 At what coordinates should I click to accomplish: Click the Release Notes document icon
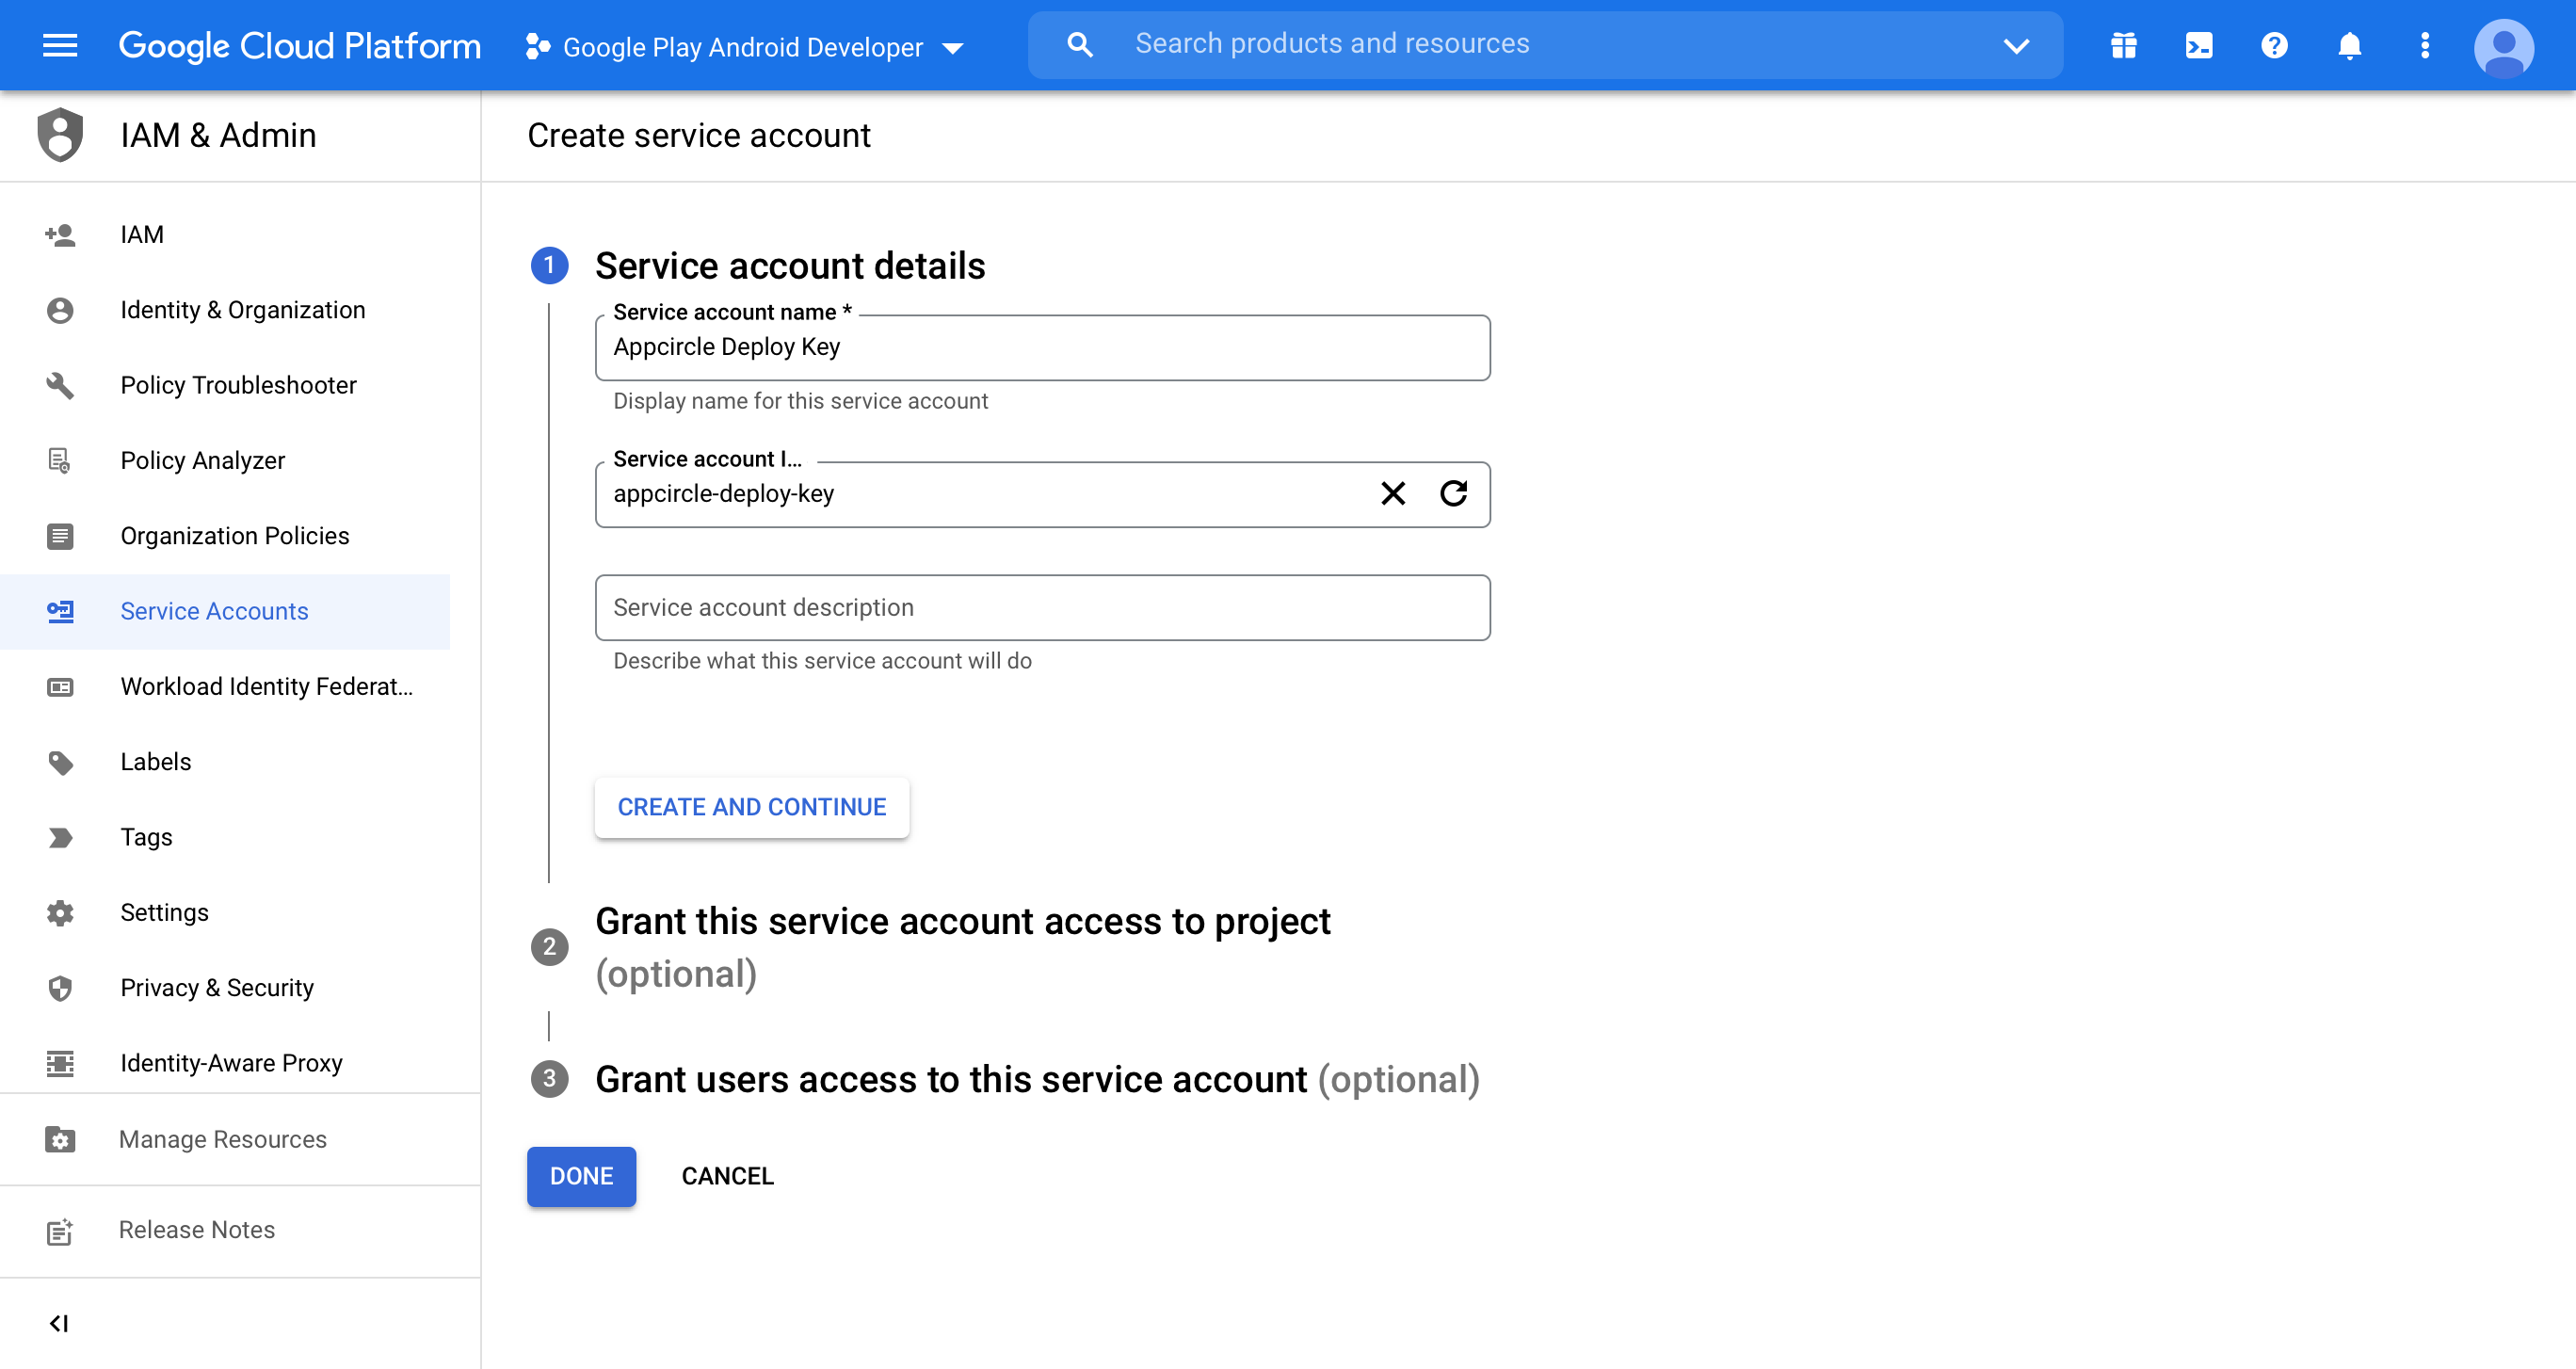coord(60,1231)
